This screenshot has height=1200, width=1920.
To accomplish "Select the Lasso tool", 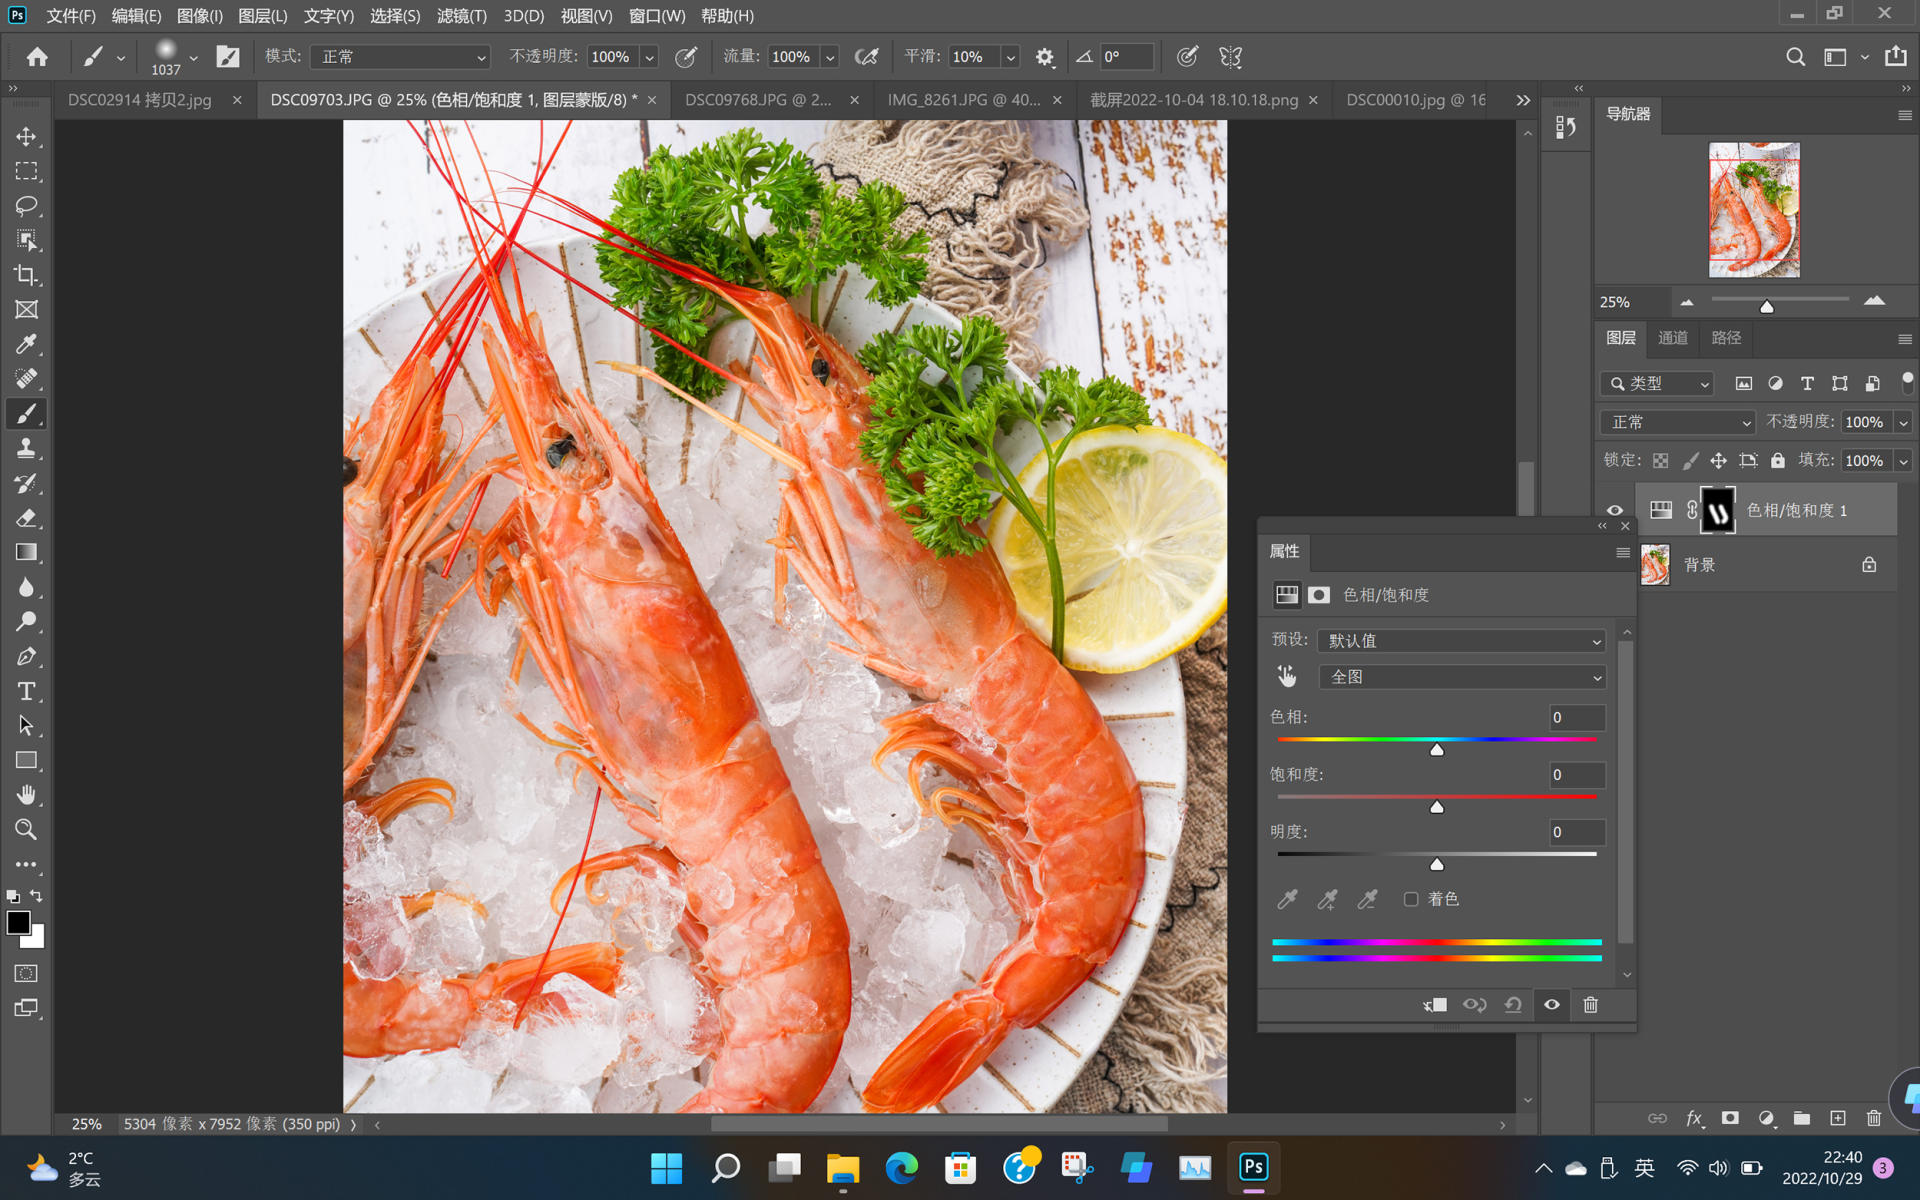I will click(x=26, y=206).
